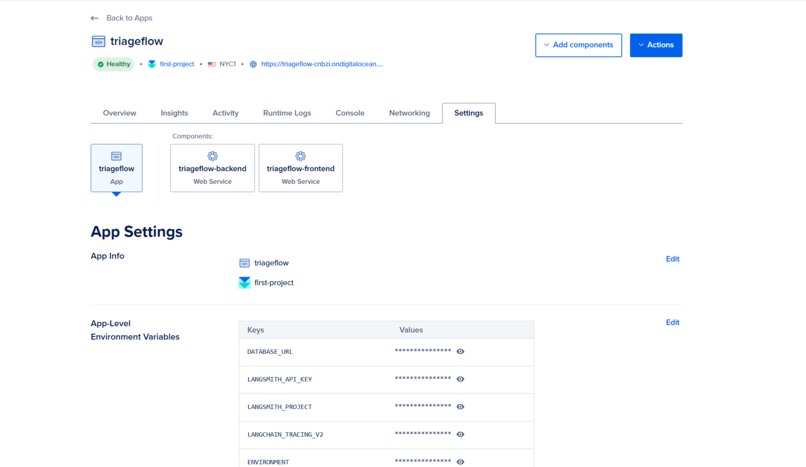Switch to the Insights tab
The width and height of the screenshot is (806, 467).
tap(174, 113)
